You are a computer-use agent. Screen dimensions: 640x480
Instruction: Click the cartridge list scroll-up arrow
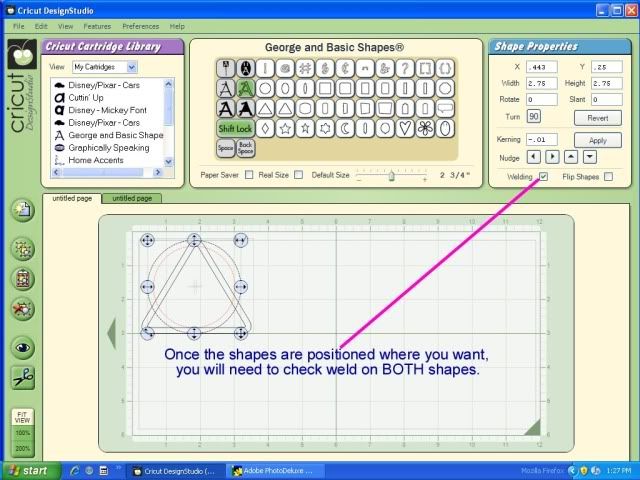[169, 84]
